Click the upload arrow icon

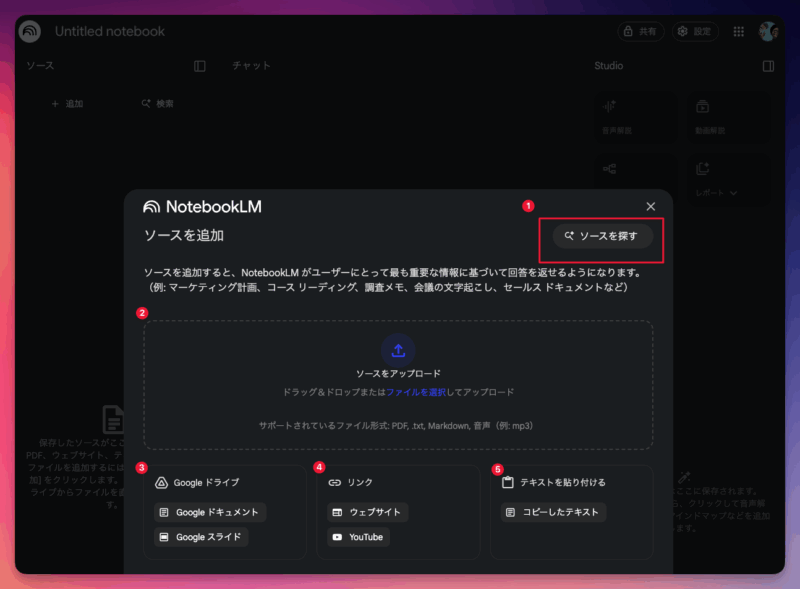(x=398, y=350)
